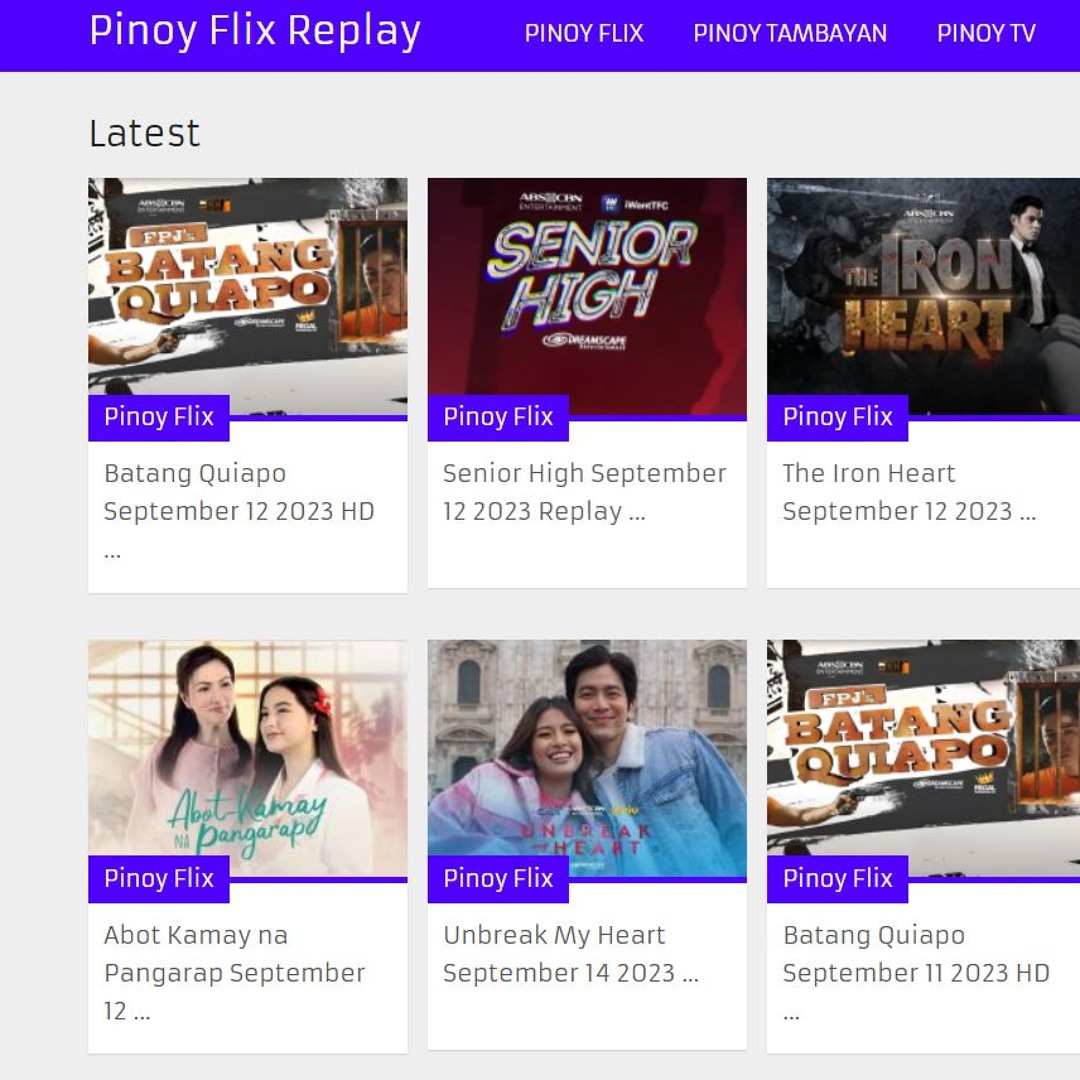Open the PINOY TV menu item
The height and width of the screenshot is (1080, 1080).
click(x=988, y=33)
